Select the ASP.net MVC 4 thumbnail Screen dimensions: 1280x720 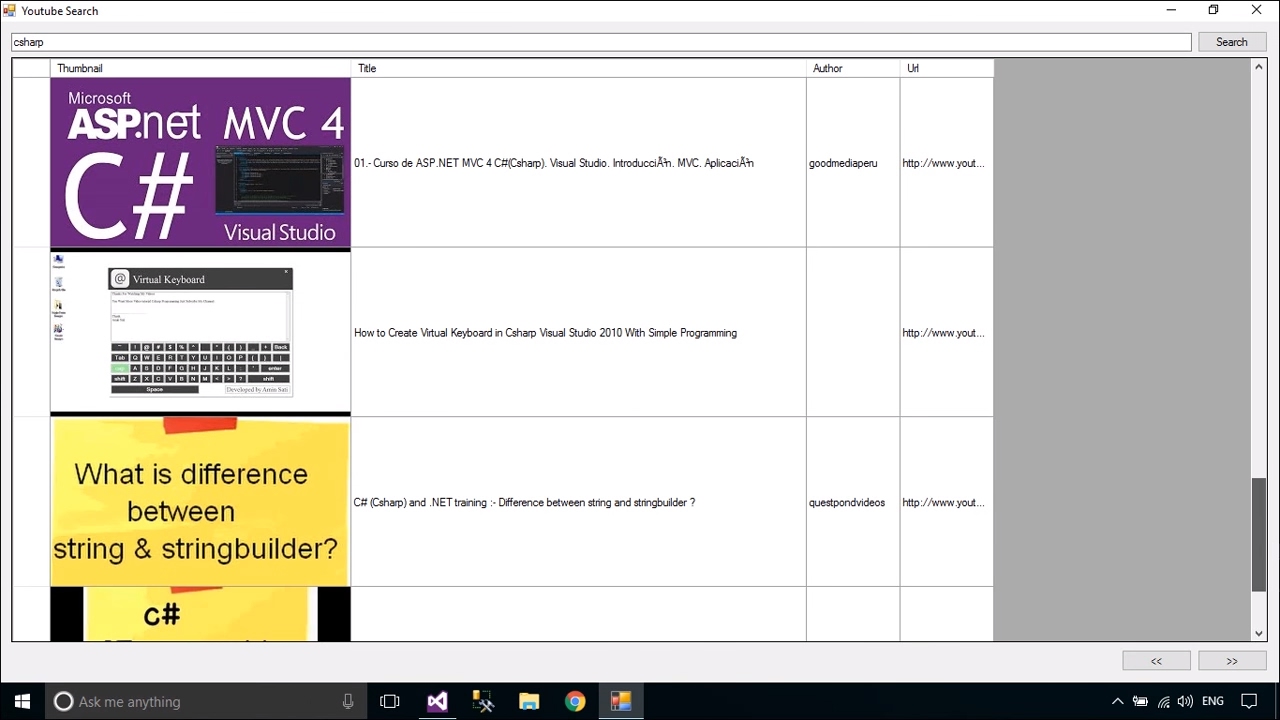(x=200, y=162)
